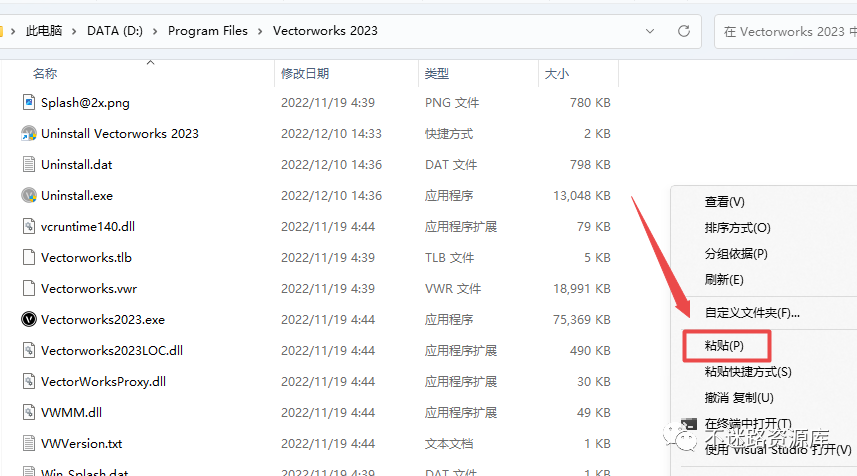Click the vcruntime140.dll file icon
Image resolution: width=857 pixels, height=476 pixels.
tap(29, 226)
